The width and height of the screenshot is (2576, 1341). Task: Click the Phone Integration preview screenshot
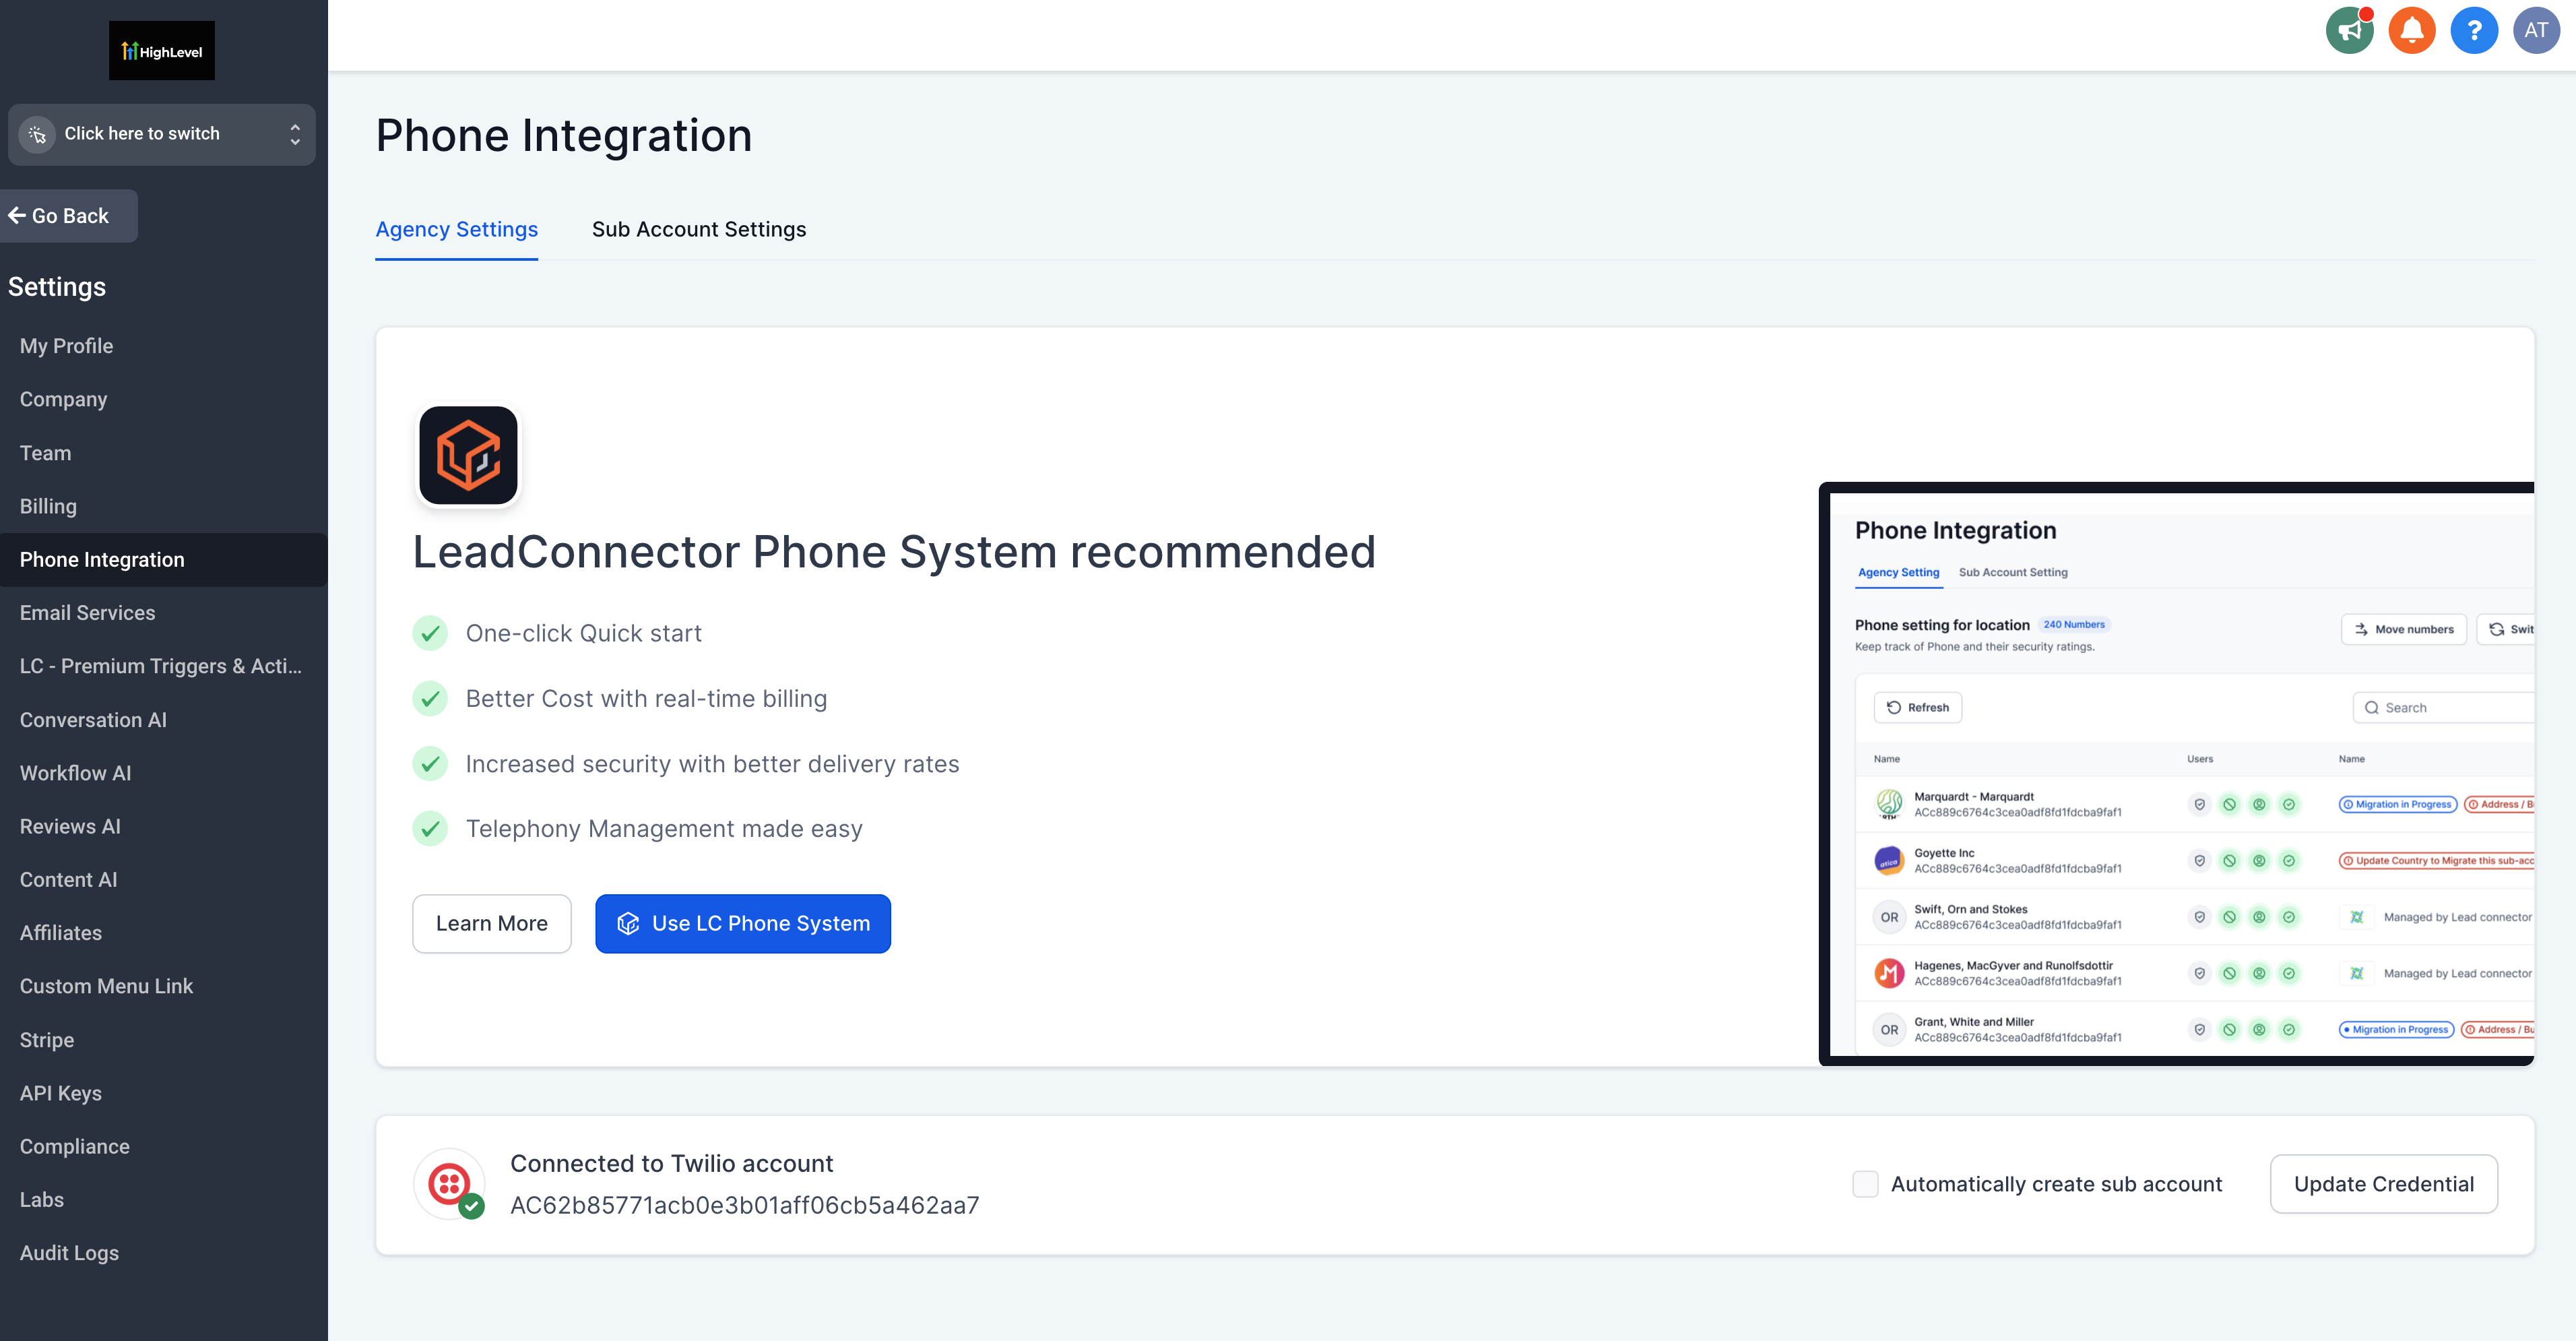2176,774
